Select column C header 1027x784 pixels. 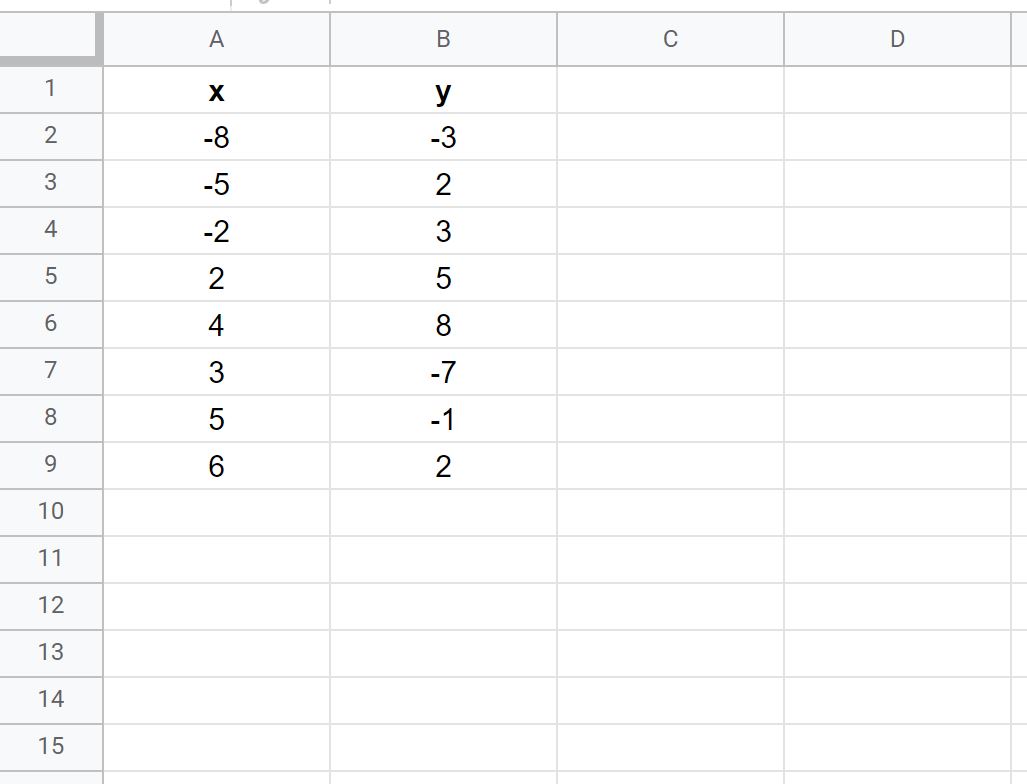click(670, 39)
